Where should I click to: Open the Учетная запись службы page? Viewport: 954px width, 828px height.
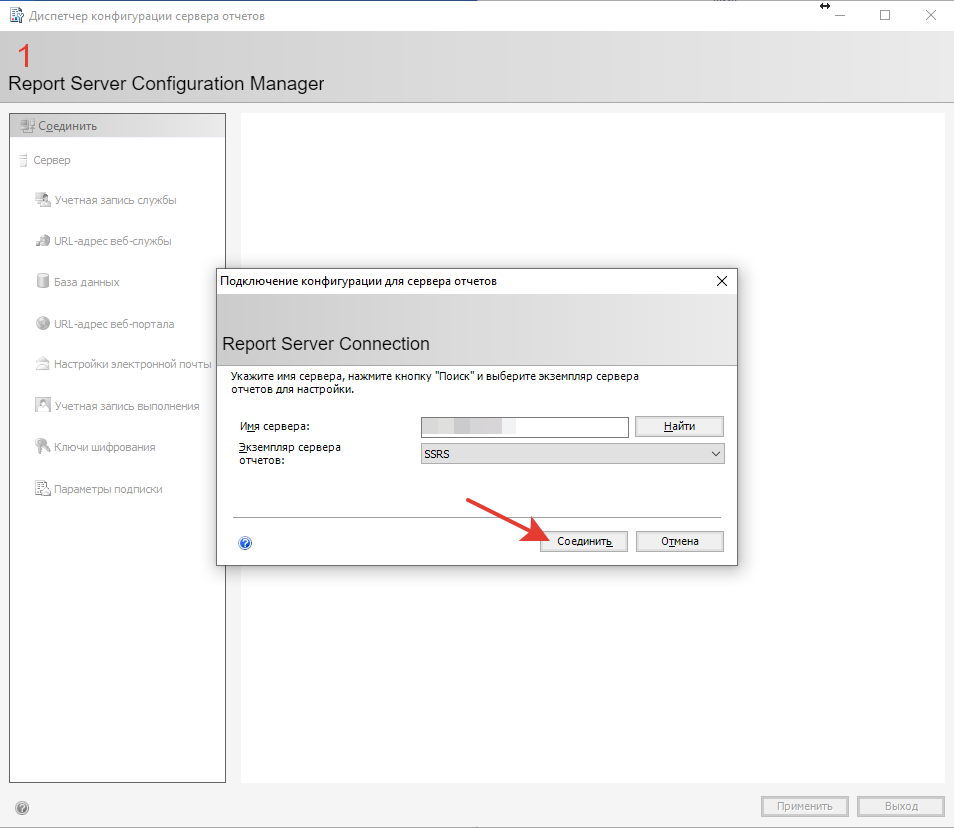pyautogui.click(x=115, y=200)
